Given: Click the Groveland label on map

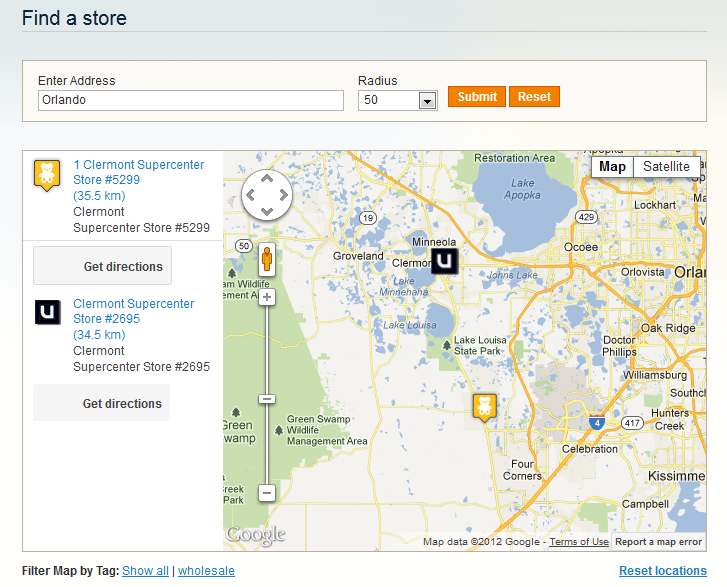Looking at the screenshot, I should pyautogui.click(x=358, y=256).
